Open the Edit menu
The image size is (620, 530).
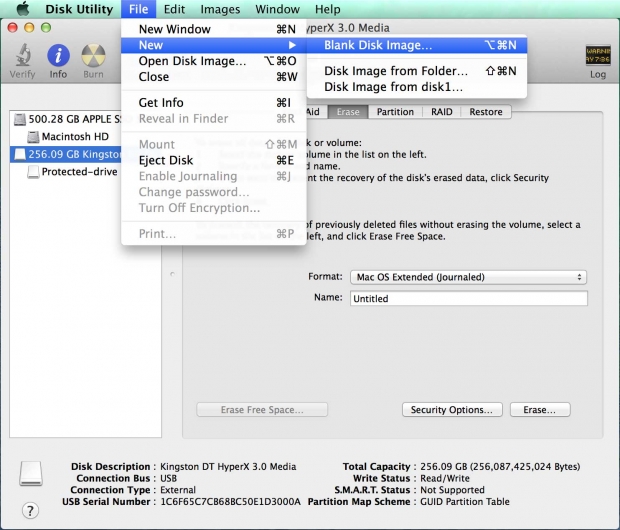point(174,9)
